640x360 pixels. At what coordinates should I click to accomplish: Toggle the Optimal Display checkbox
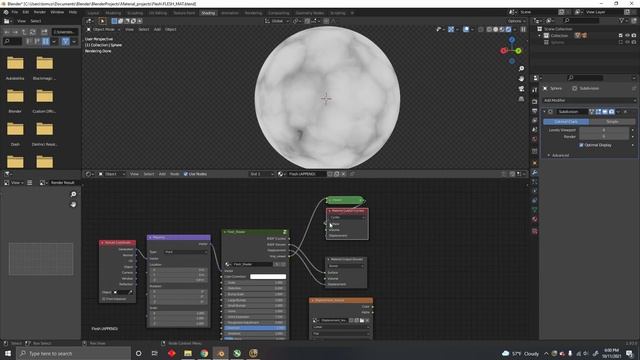[581, 145]
